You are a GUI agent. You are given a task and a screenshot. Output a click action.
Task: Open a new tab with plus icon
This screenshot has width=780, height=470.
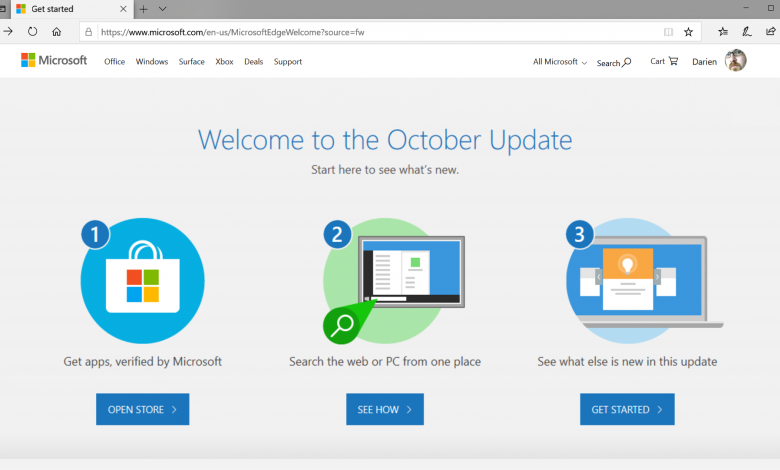pyautogui.click(x=143, y=9)
